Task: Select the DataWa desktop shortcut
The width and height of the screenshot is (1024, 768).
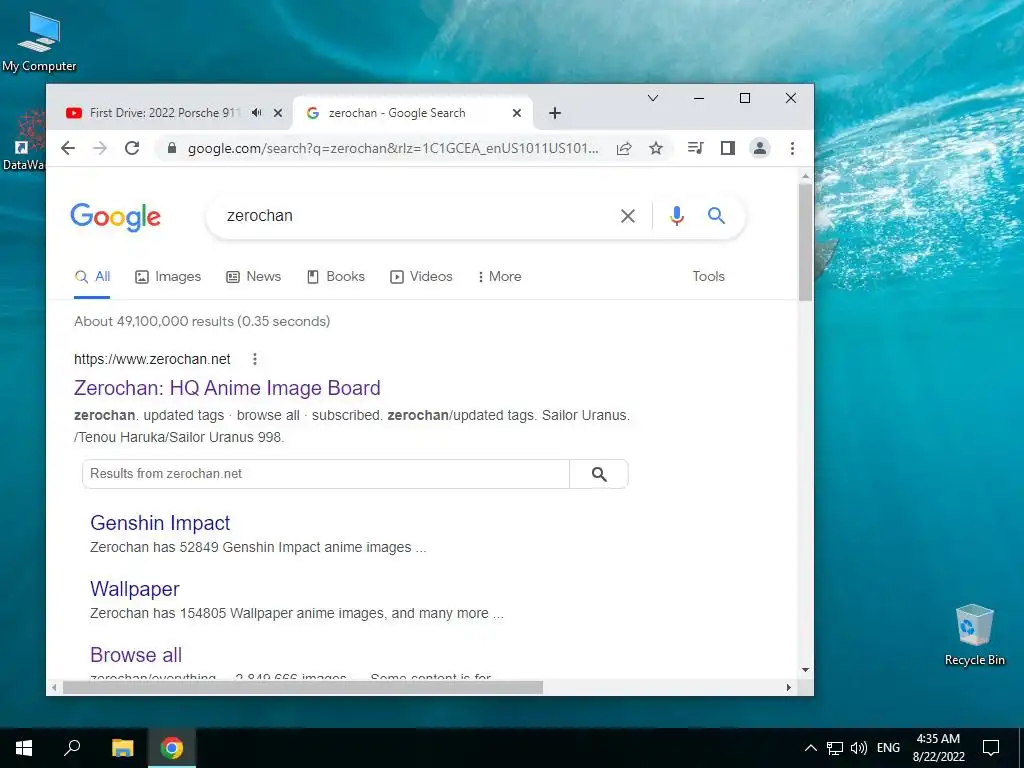Action: [x=24, y=139]
